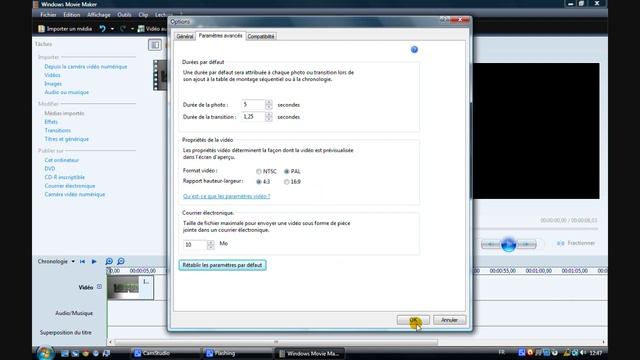Open the Affichage menu
The width and height of the screenshot is (640, 360).
(99, 15)
